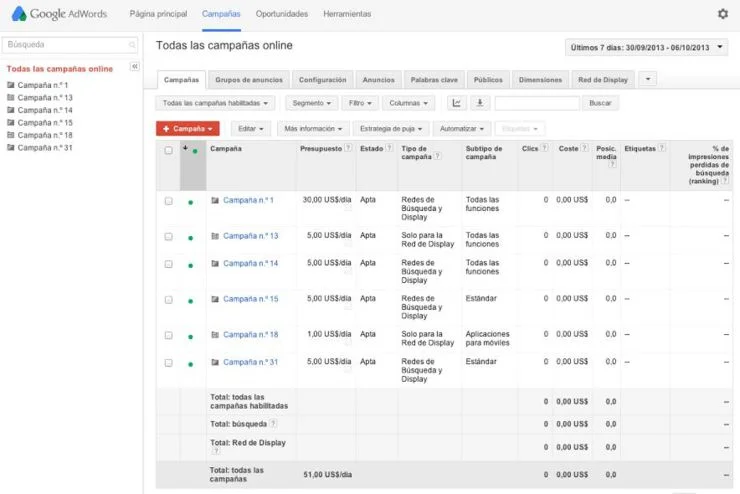Open the settings gear icon

coord(723,14)
